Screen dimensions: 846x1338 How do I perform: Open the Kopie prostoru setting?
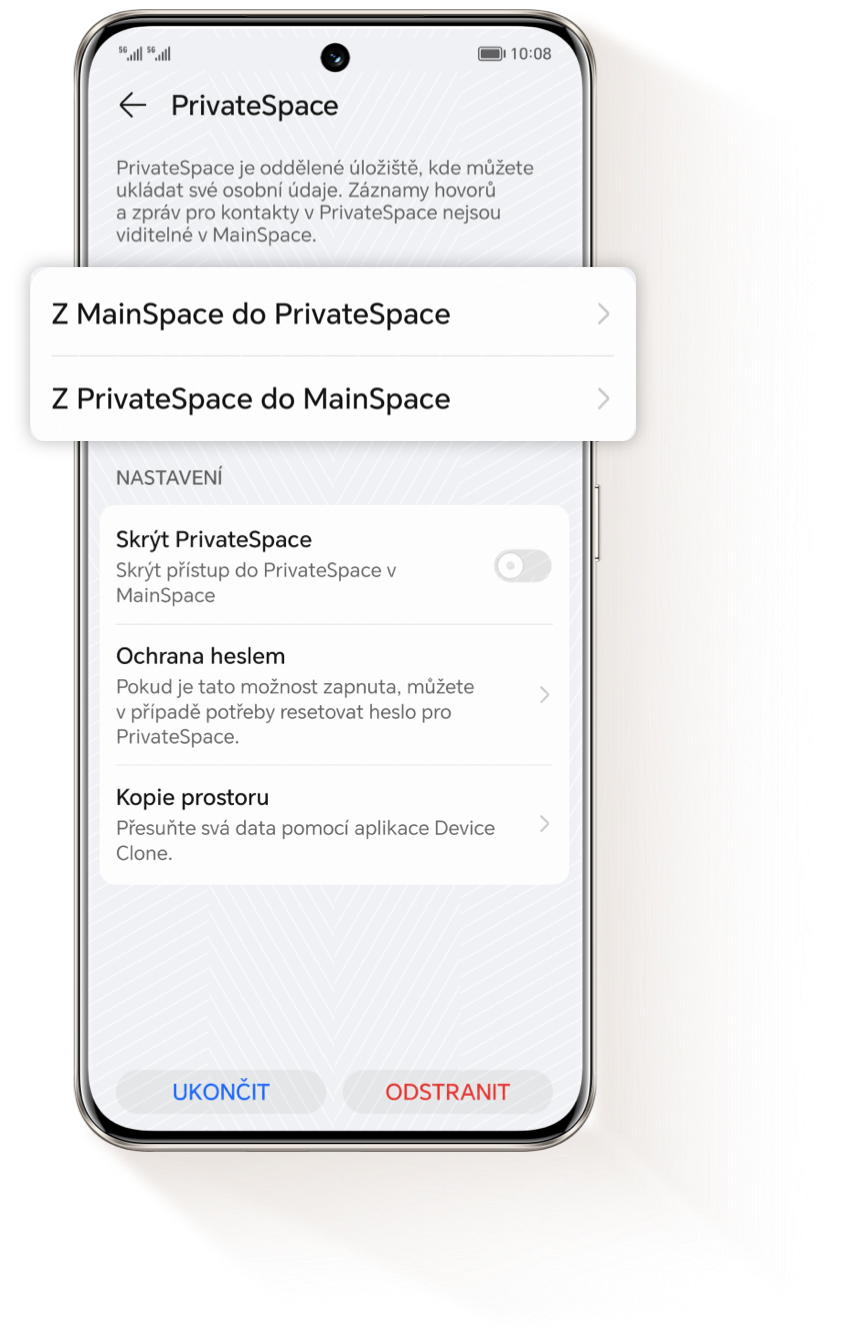(334, 825)
